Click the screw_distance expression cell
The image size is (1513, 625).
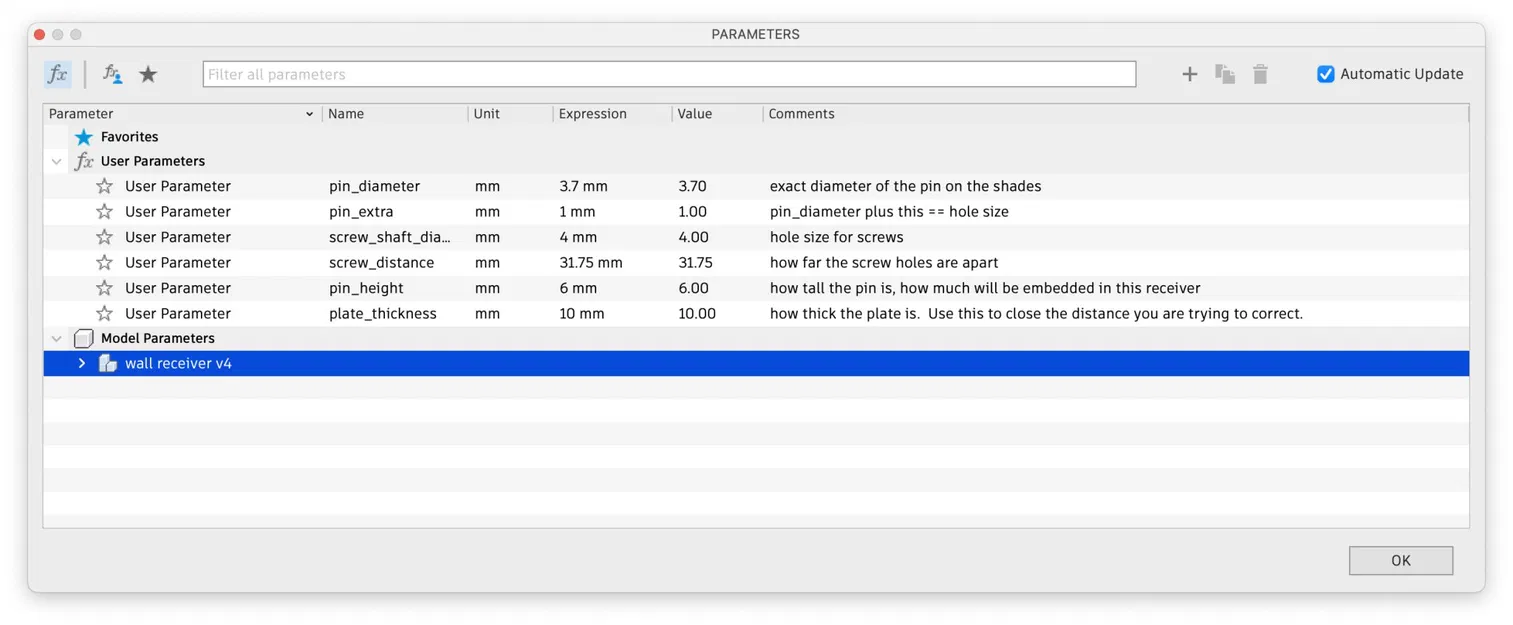(591, 263)
